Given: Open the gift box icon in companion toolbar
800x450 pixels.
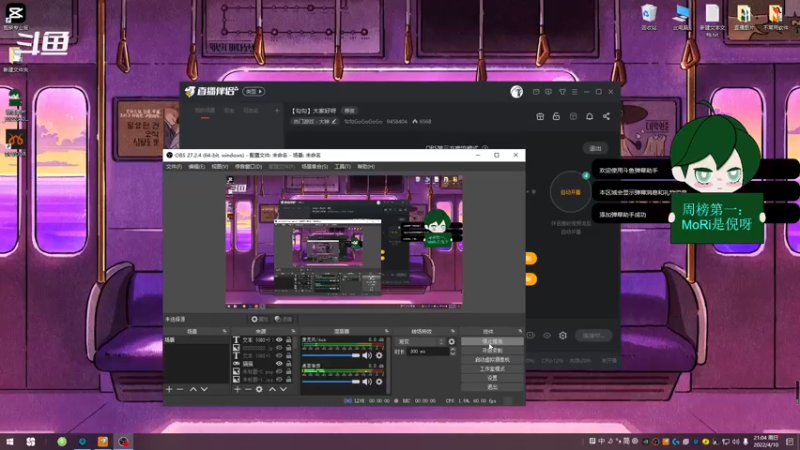Looking at the screenshot, I should 540,116.
